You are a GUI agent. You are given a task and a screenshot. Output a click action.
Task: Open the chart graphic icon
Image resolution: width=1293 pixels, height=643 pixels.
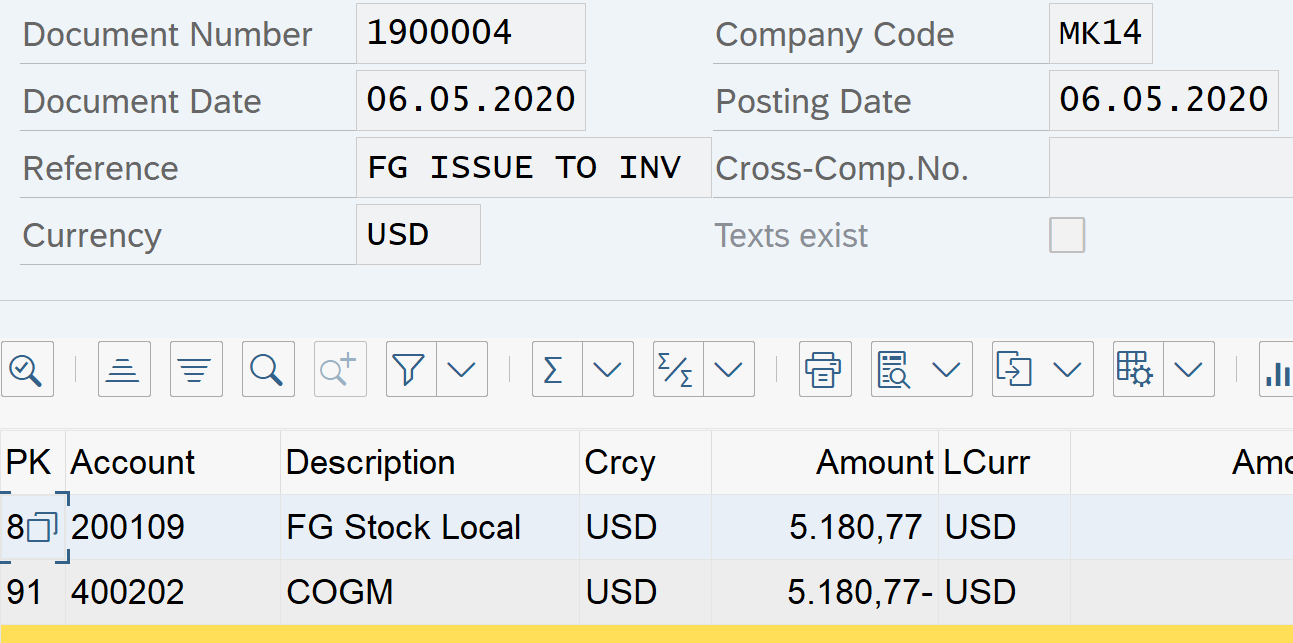1276,370
